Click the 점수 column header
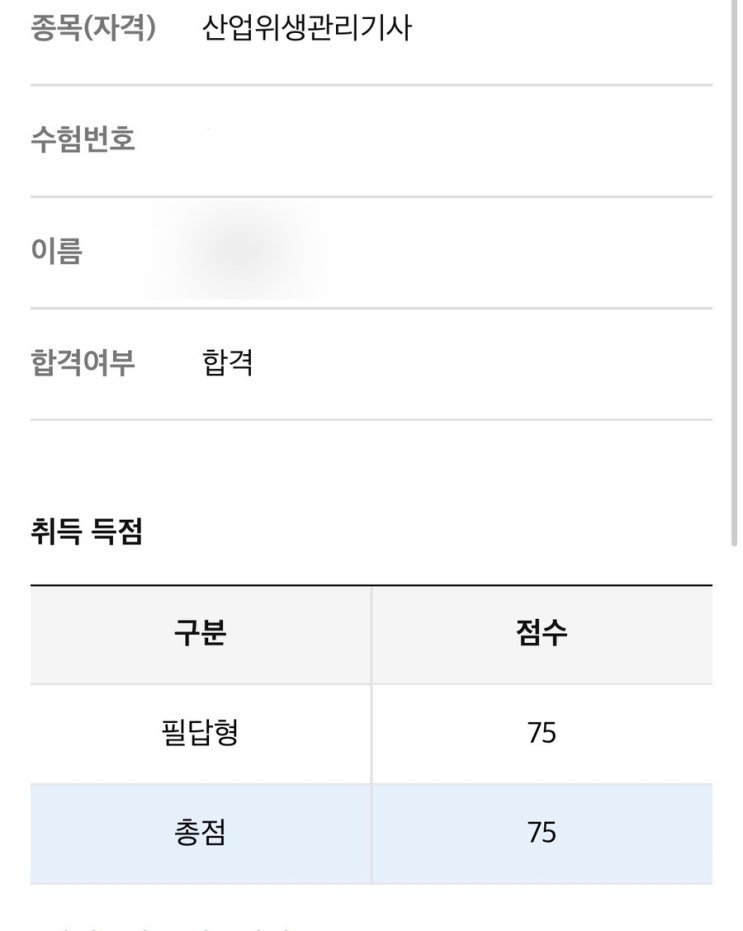Screen dimensions: 743x931 pos(541,634)
